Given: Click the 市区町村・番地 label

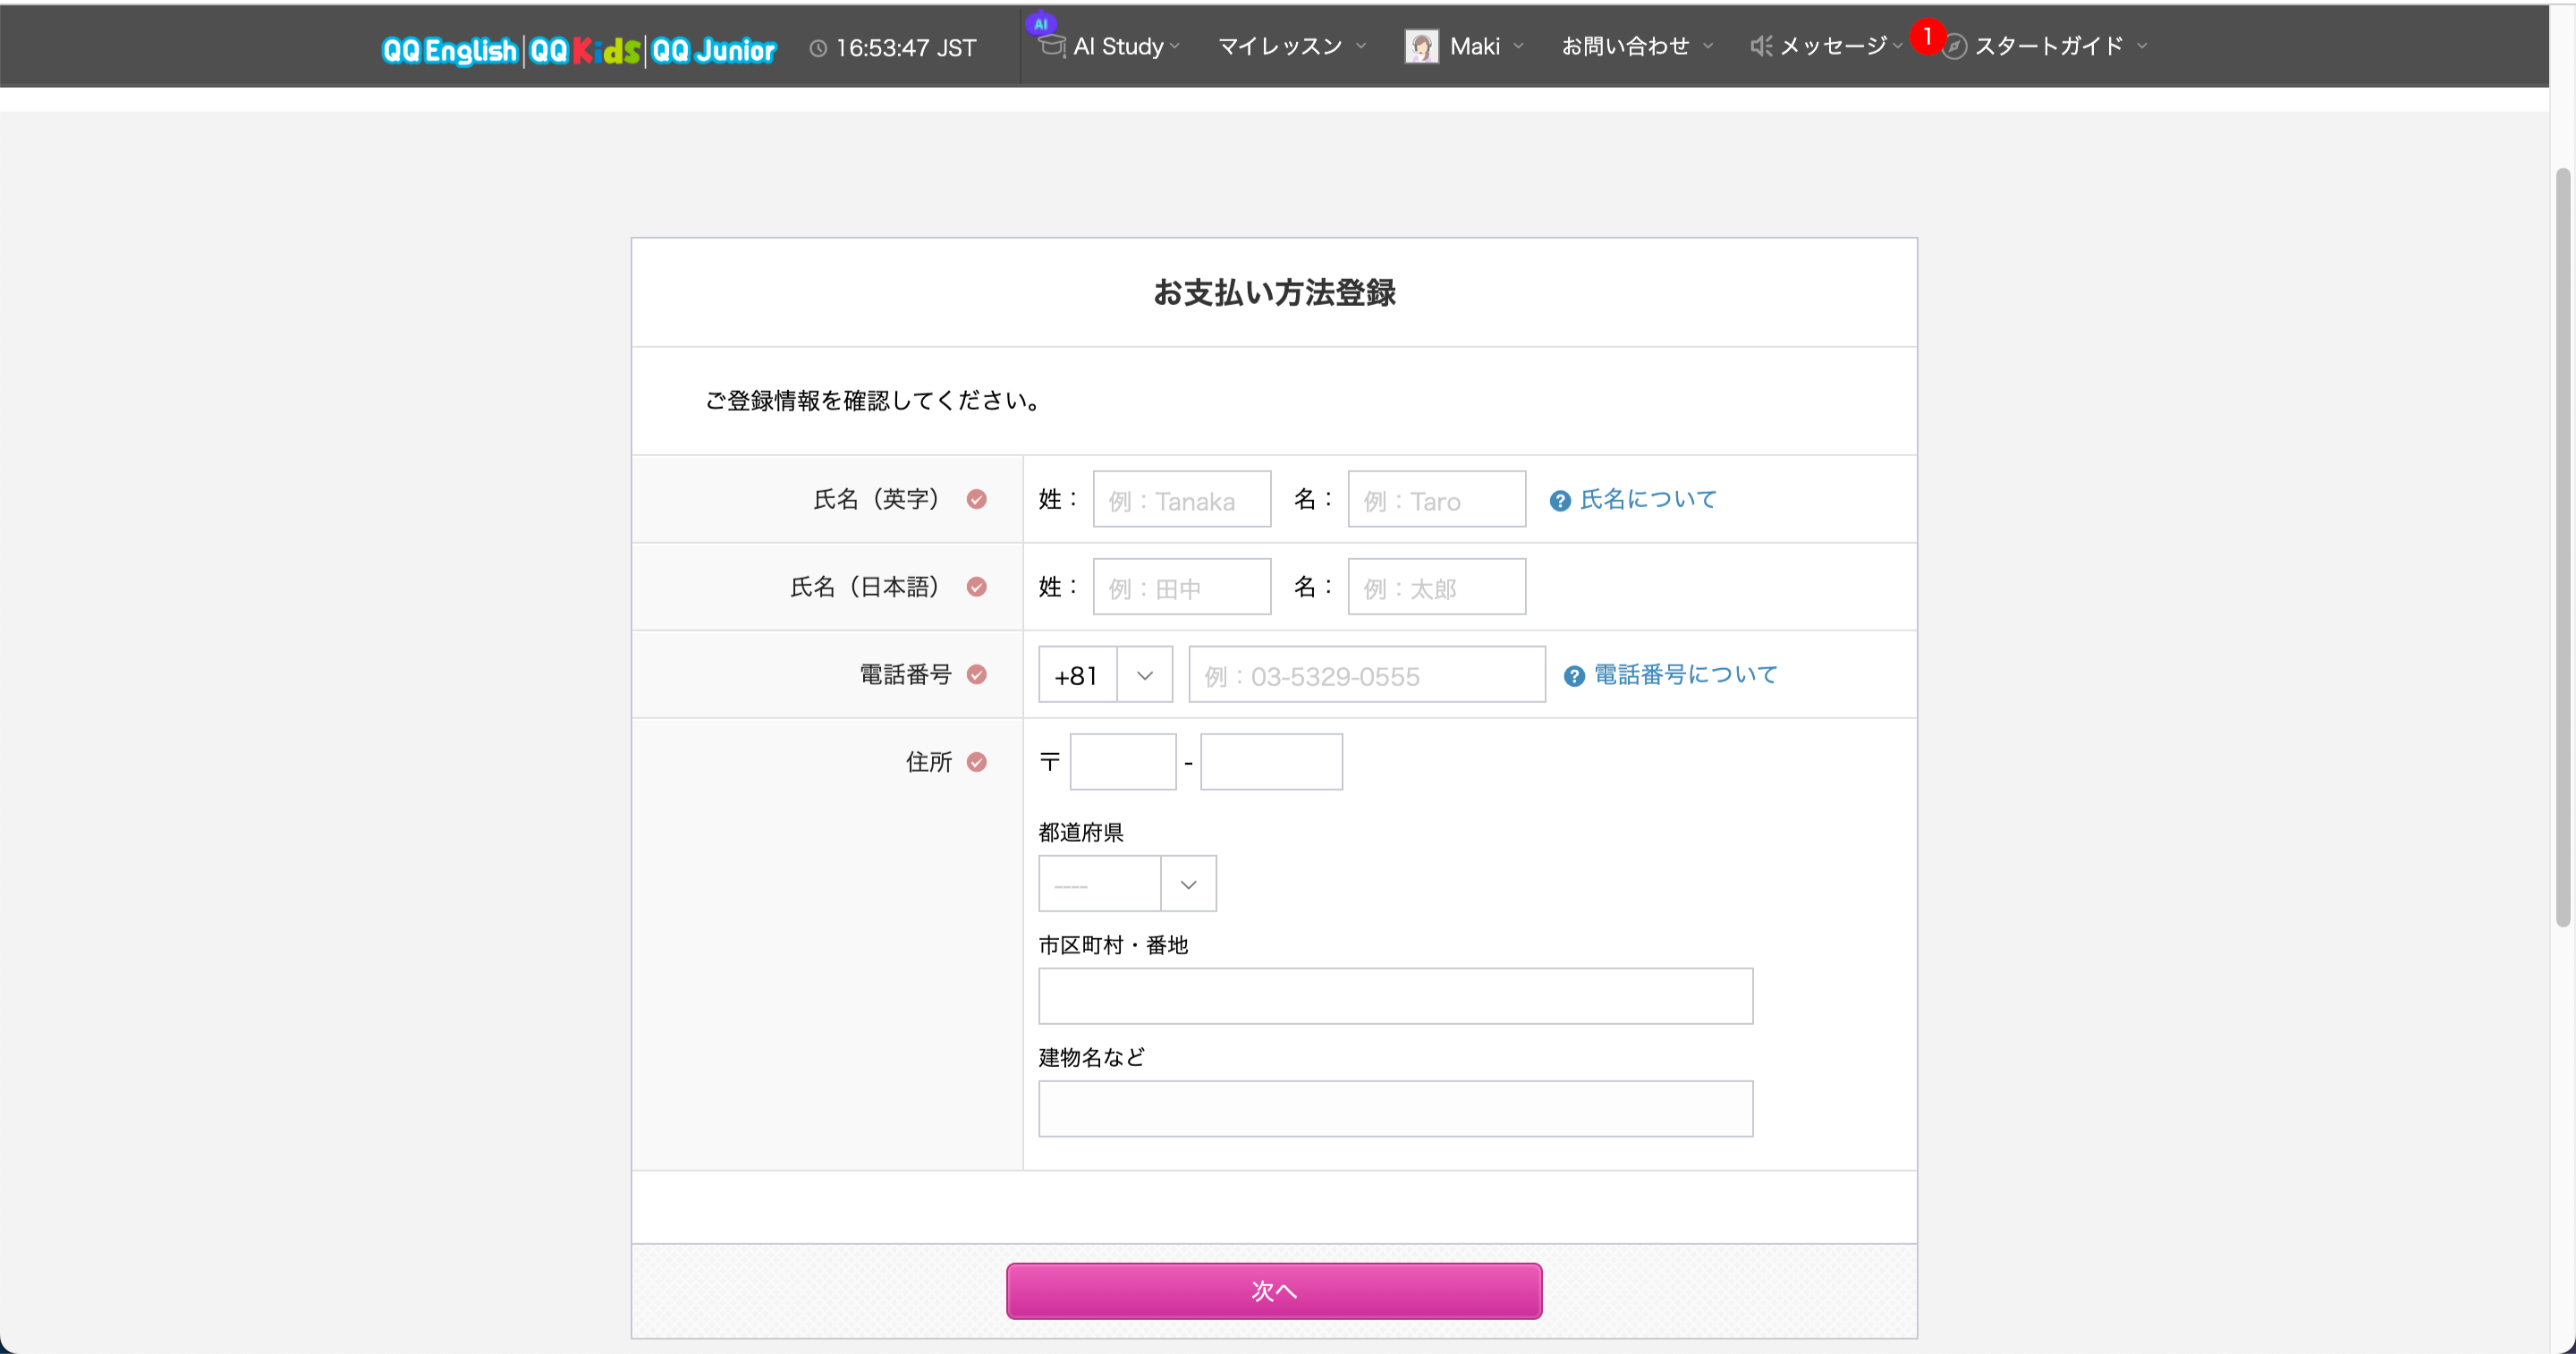Looking at the screenshot, I should coord(1112,945).
